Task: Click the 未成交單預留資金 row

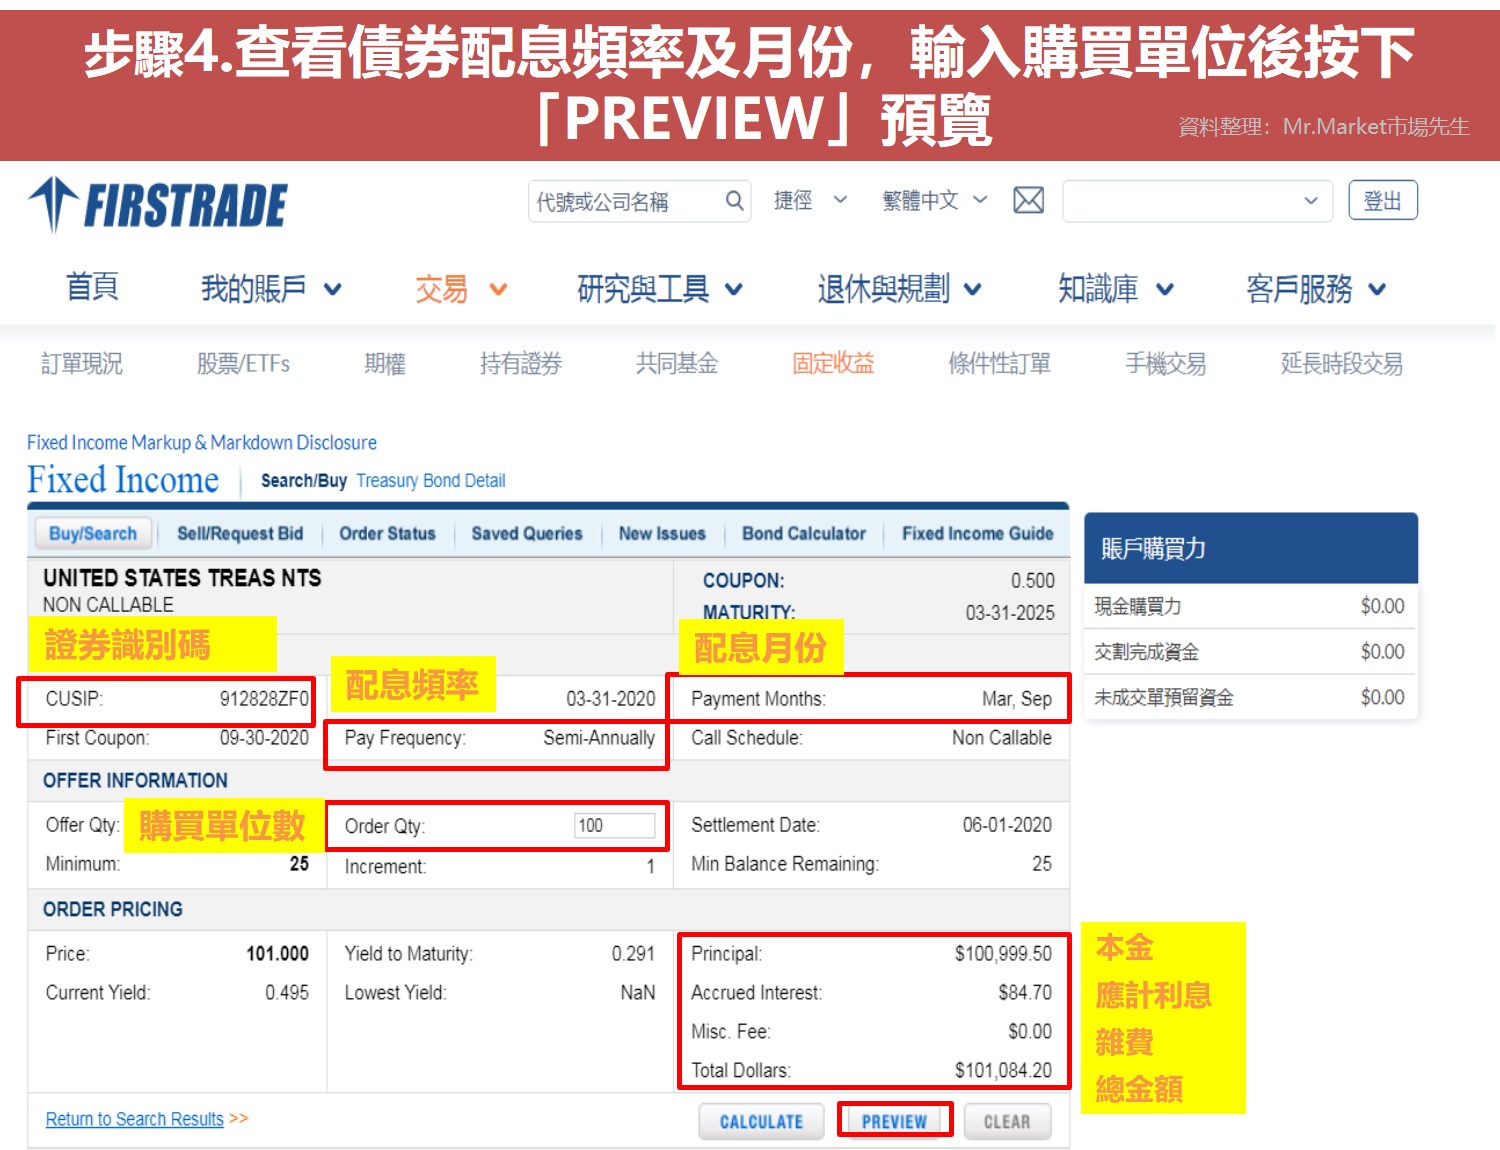Action: pos(1250,698)
